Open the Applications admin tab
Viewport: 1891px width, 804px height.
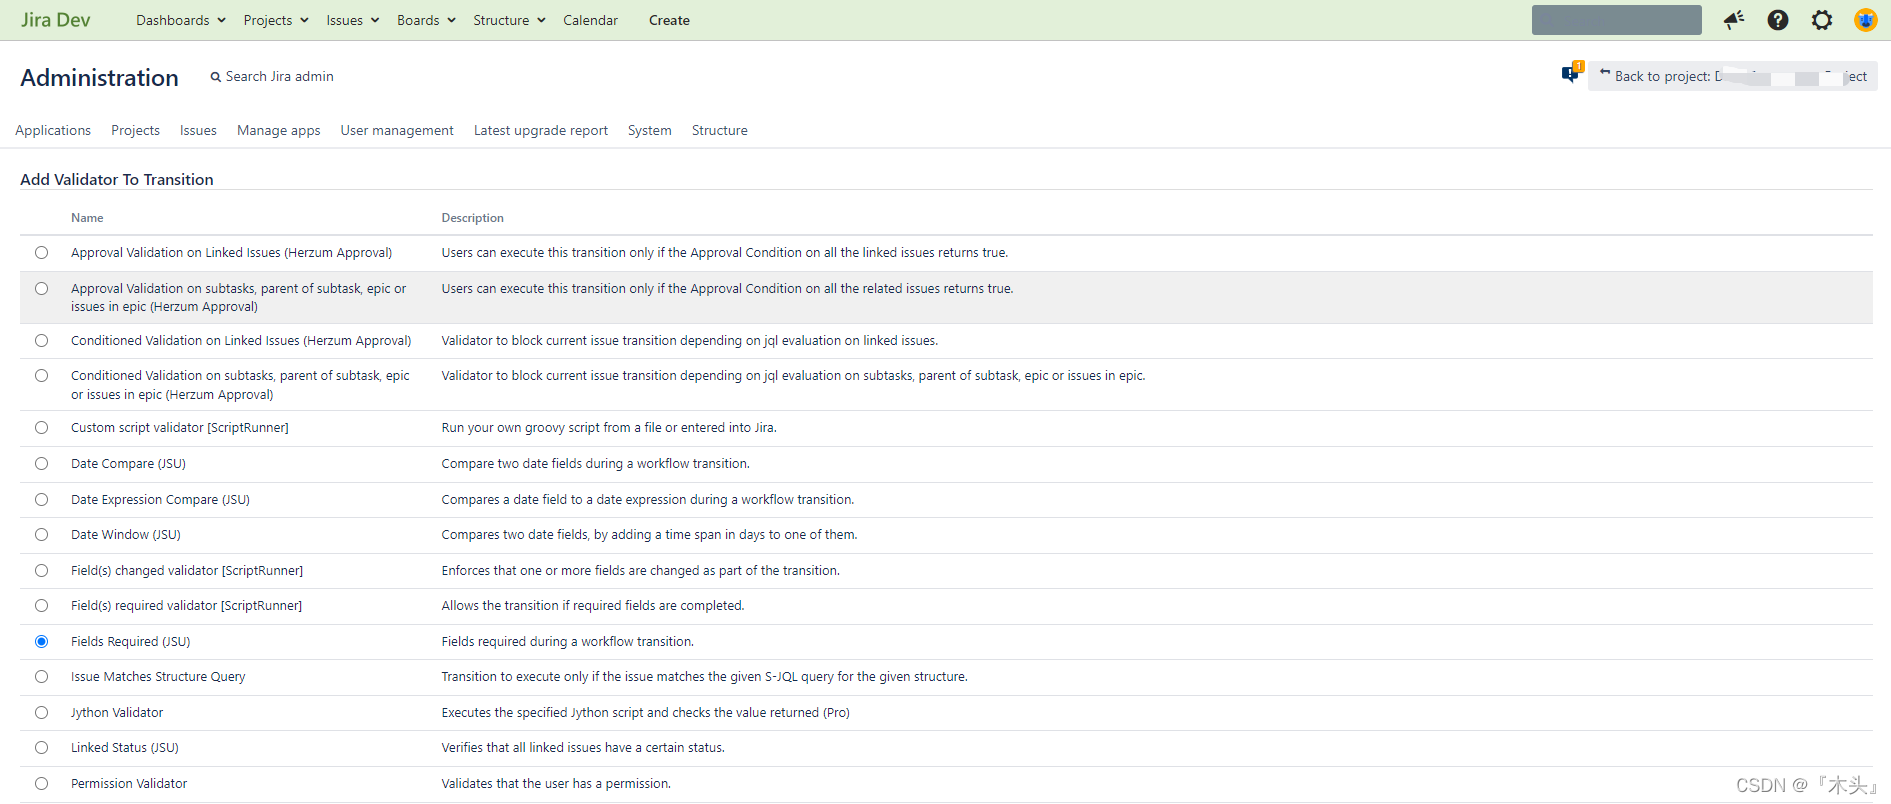pyautogui.click(x=53, y=130)
